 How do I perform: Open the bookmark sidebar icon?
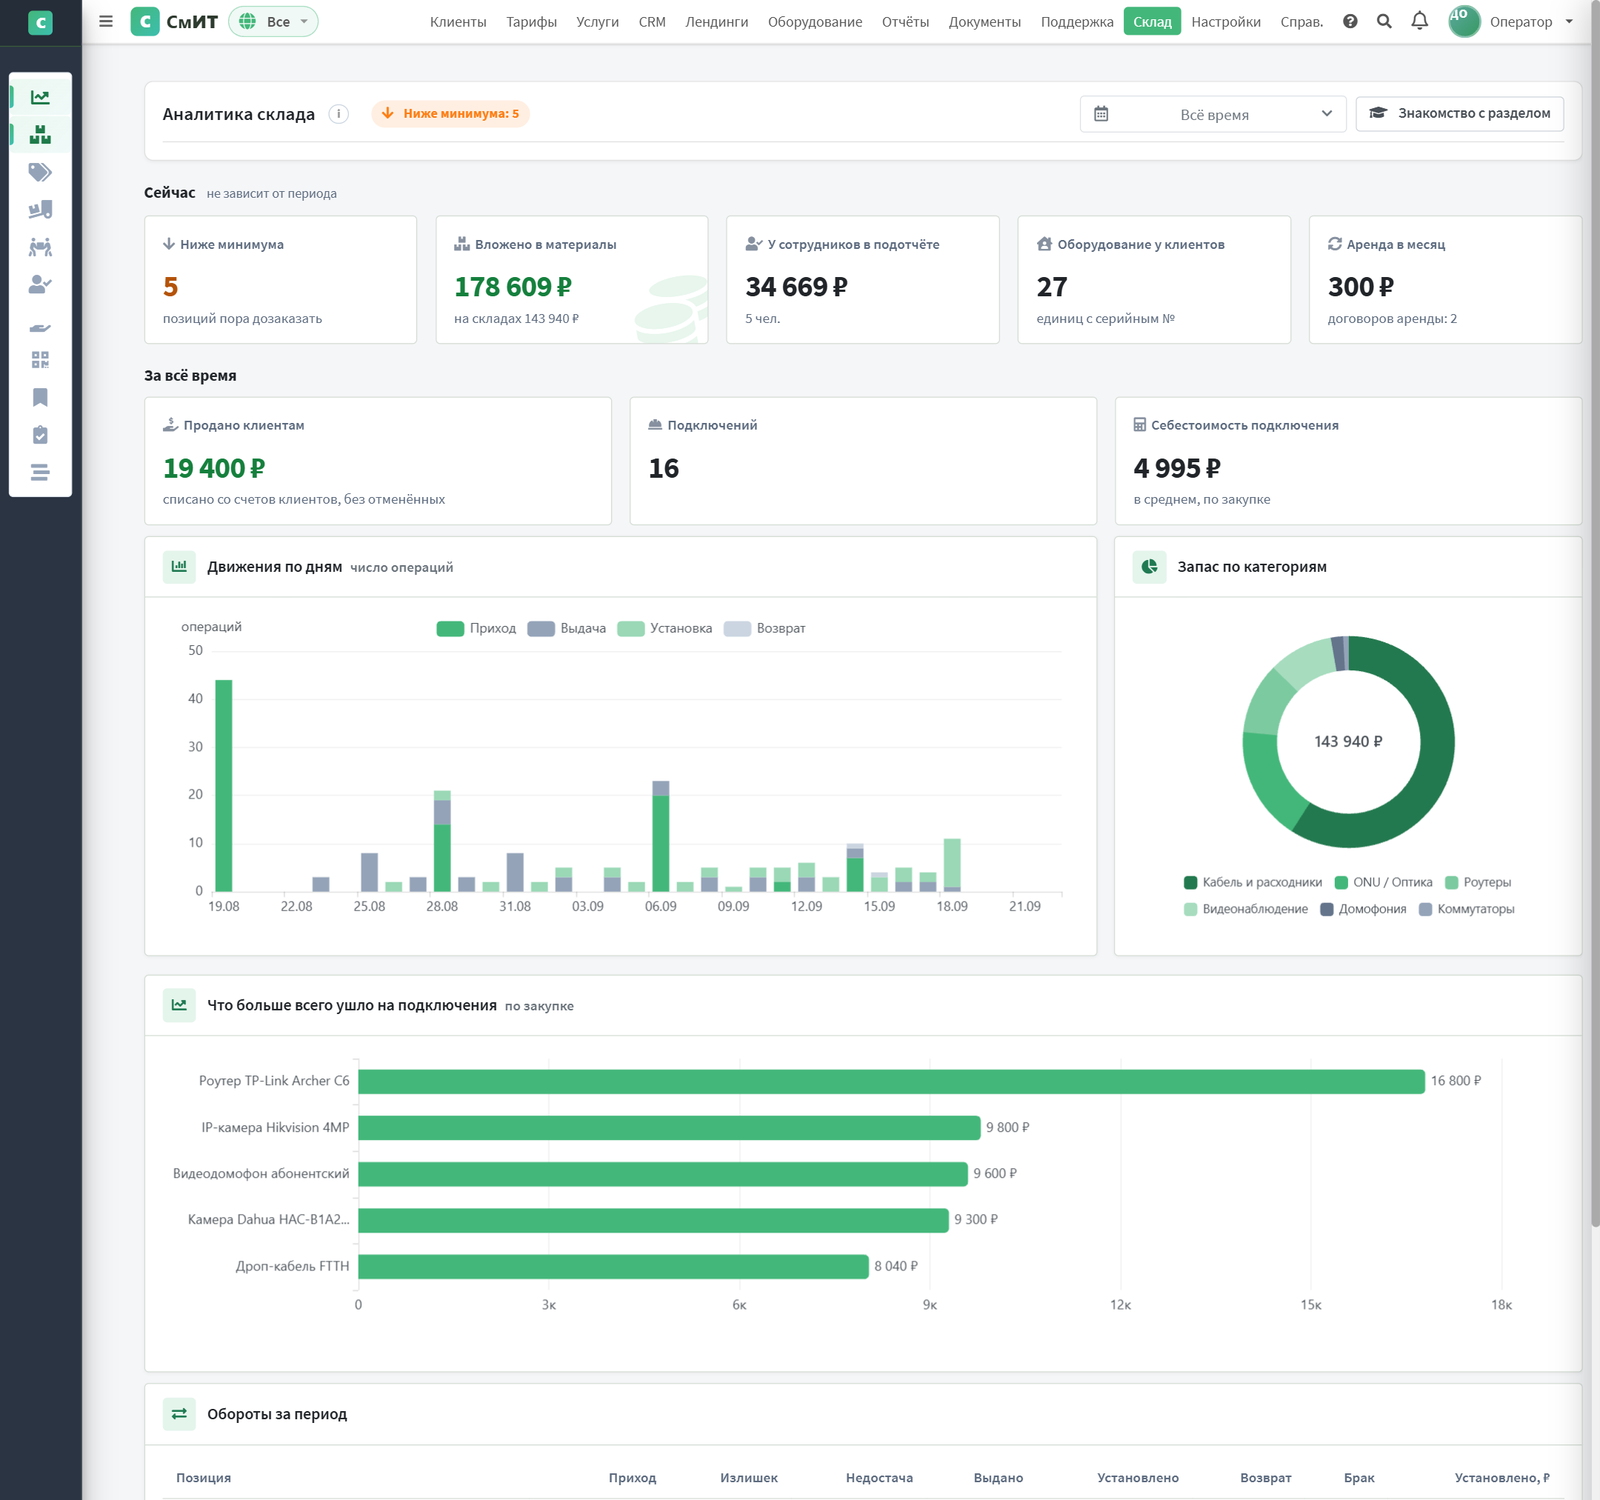40,397
